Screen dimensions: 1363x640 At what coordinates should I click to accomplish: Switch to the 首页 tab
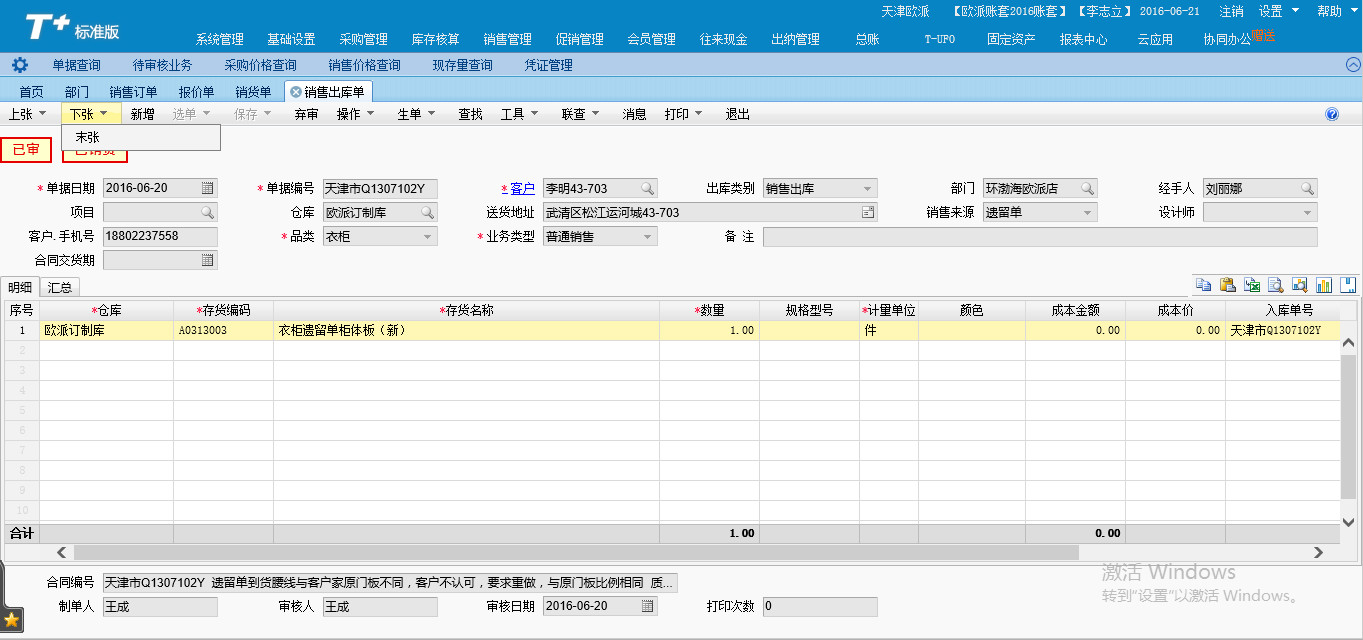32,91
